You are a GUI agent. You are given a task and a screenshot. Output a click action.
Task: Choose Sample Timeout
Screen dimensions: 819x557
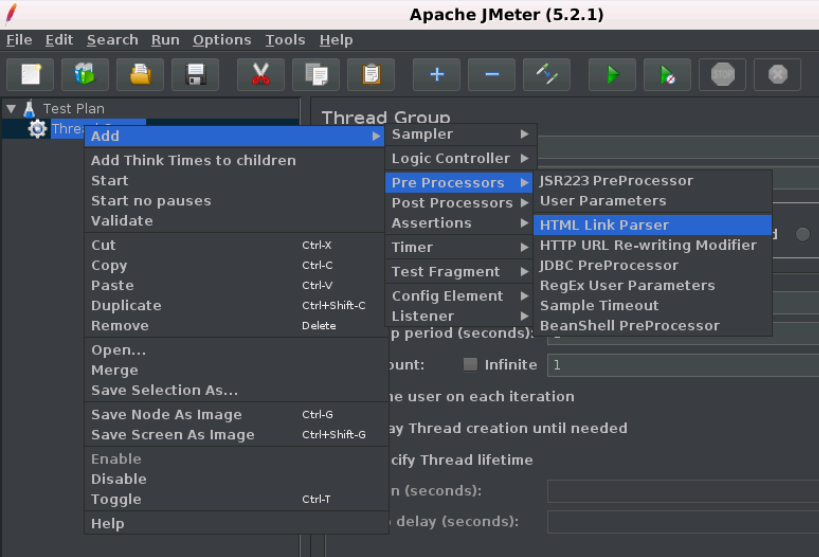coord(652,306)
